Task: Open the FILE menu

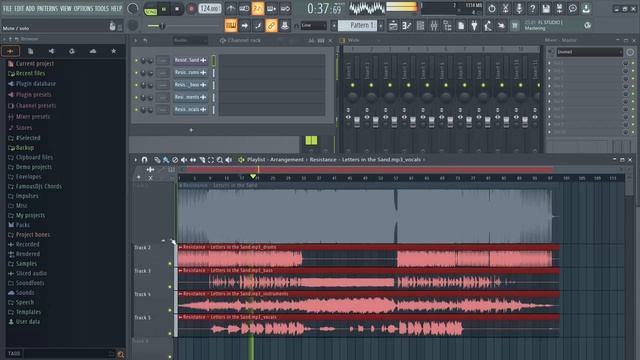Action: click(x=7, y=9)
